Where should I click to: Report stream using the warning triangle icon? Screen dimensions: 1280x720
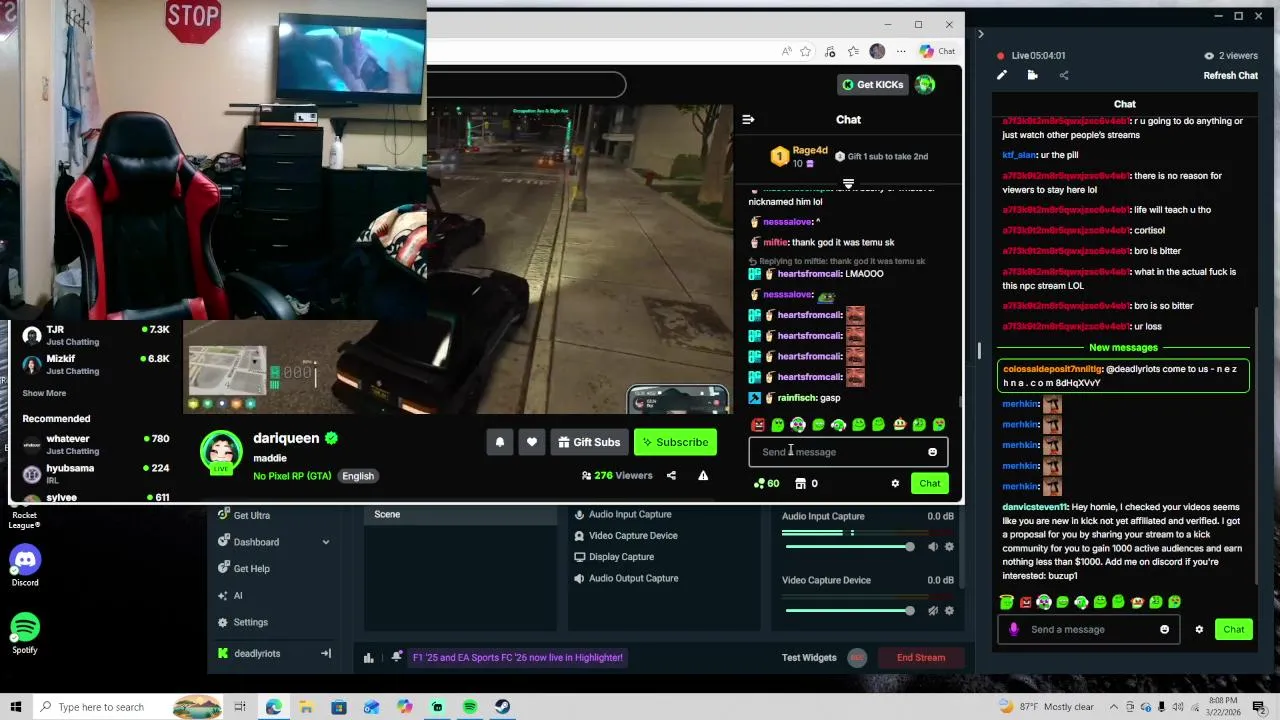[x=703, y=476]
